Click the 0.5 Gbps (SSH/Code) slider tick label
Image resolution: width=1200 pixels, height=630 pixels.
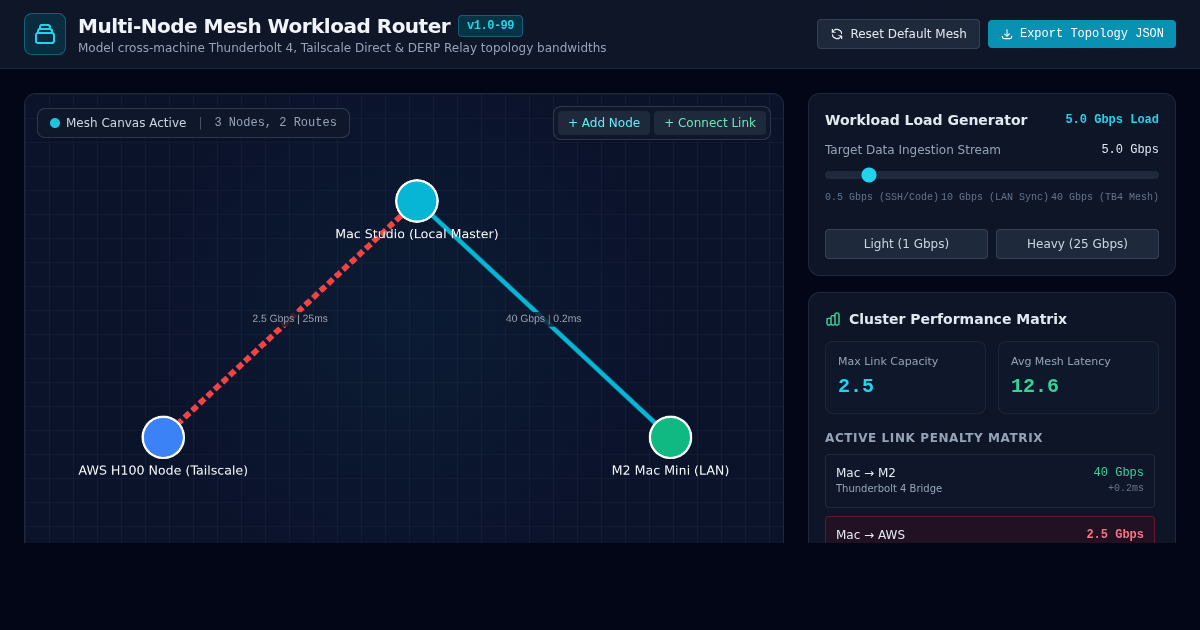click(x=882, y=197)
